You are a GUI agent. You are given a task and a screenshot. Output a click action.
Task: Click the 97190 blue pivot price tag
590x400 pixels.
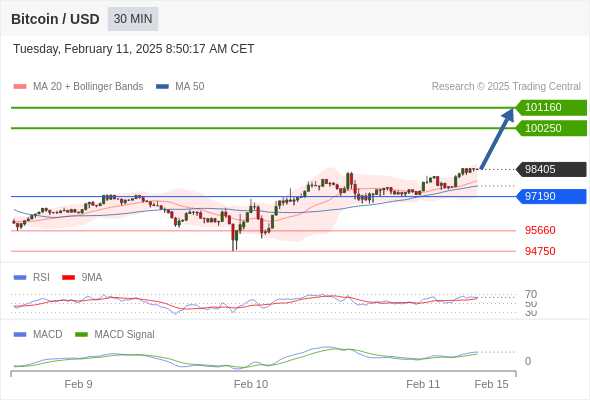pyautogui.click(x=551, y=196)
